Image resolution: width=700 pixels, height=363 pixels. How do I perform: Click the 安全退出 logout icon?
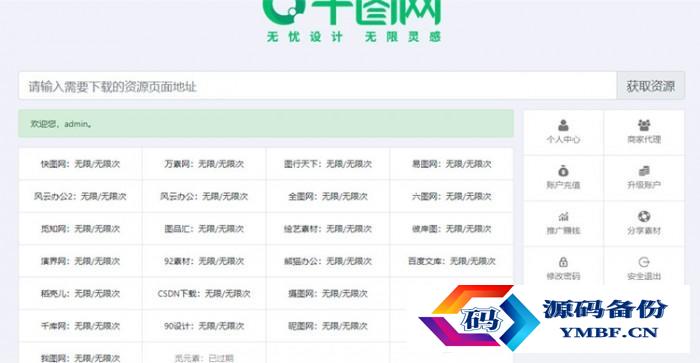(643, 262)
